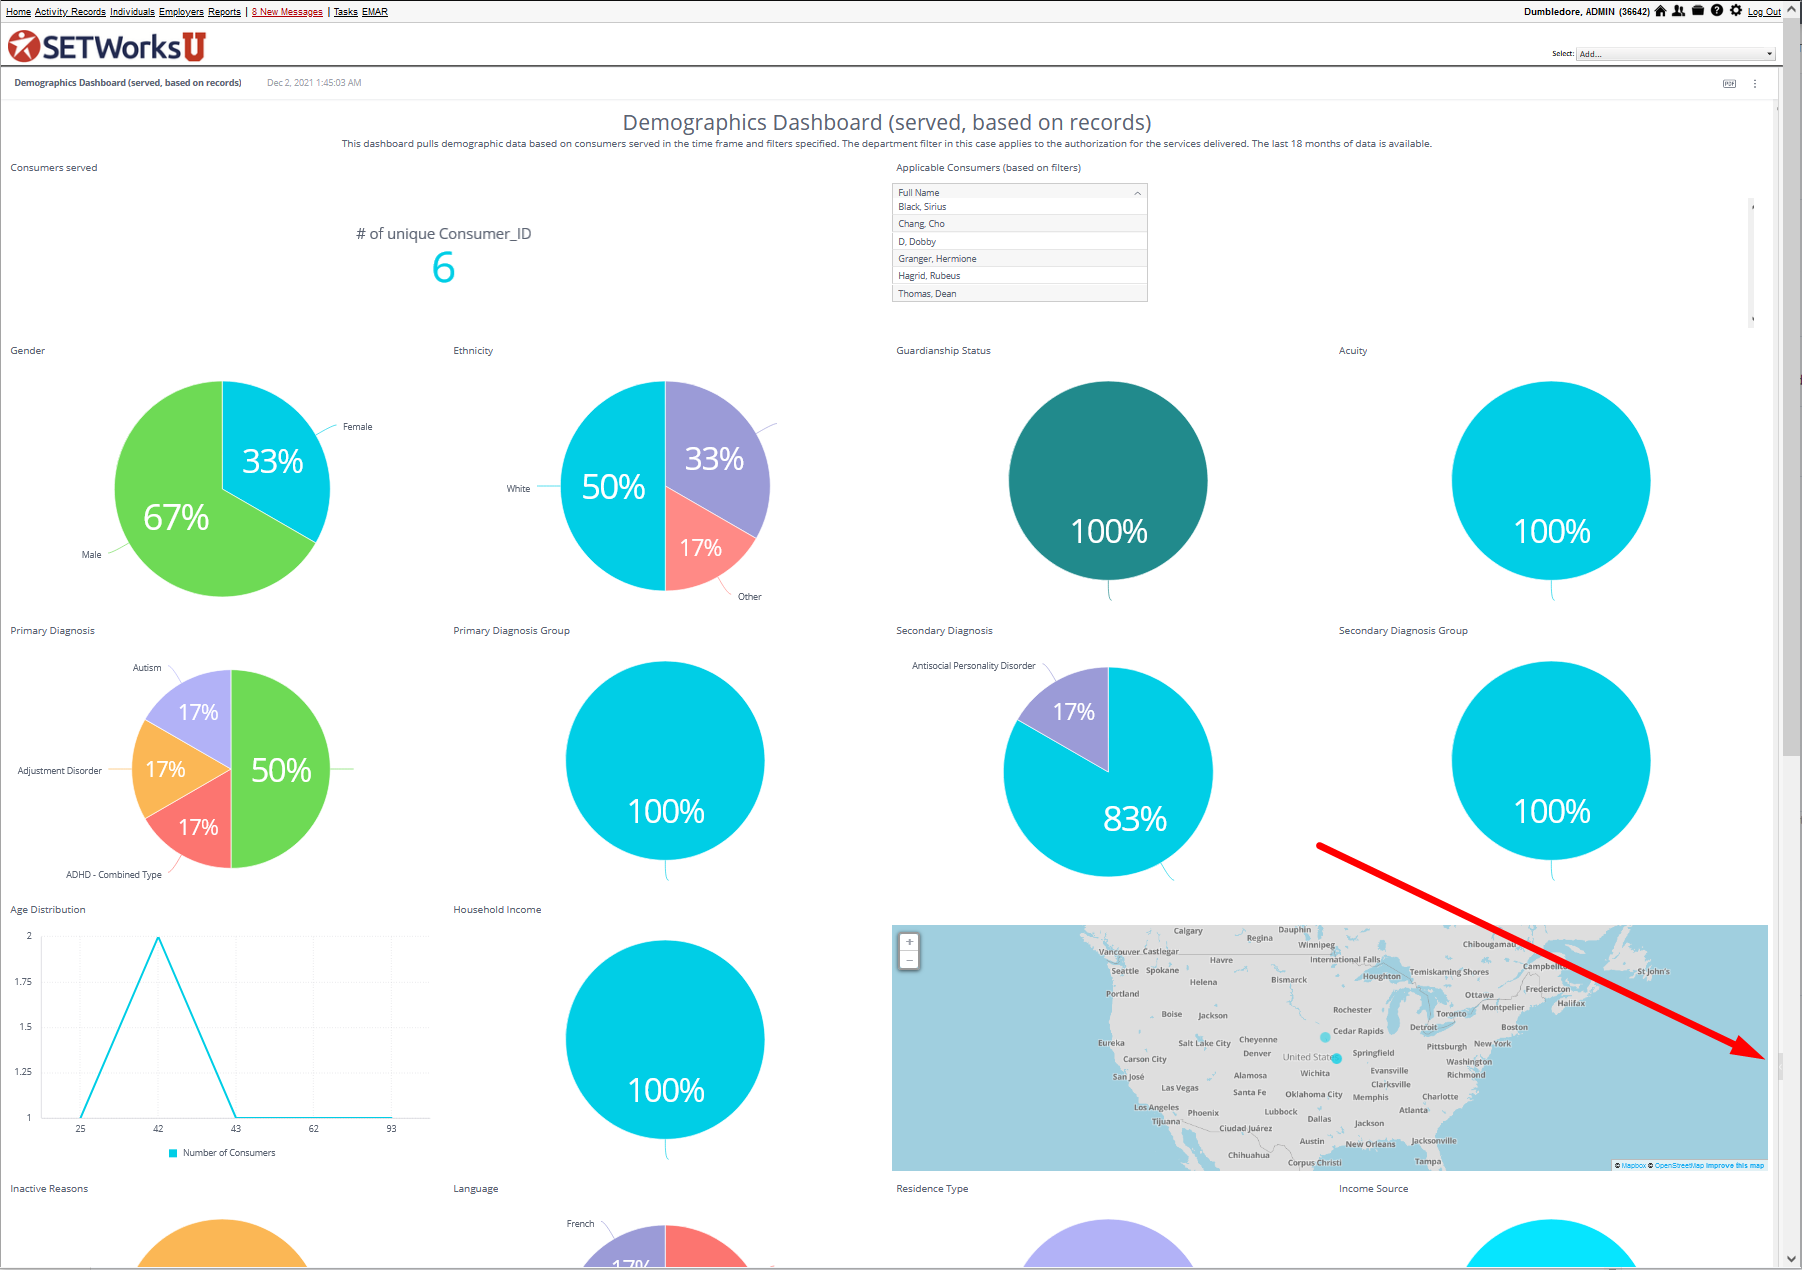Open the Mapbox attribution link
Image resolution: width=1802 pixels, height=1270 pixels.
[1632, 1165]
